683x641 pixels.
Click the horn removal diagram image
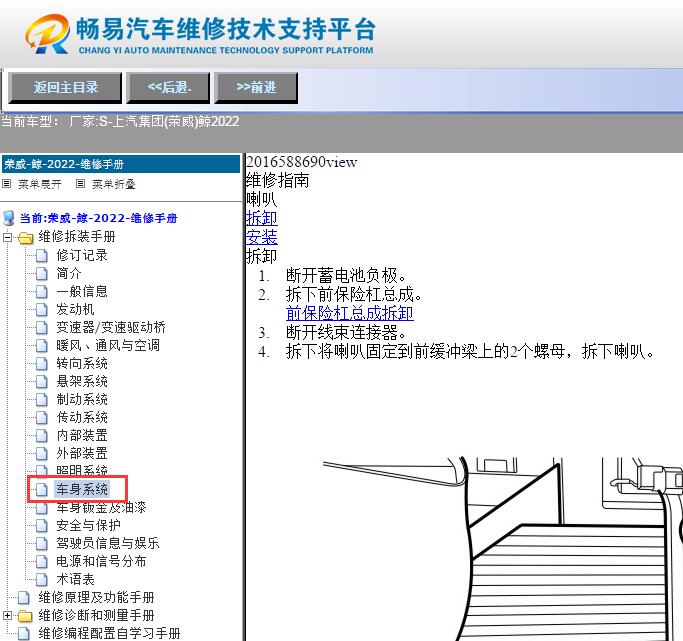tap(503, 549)
